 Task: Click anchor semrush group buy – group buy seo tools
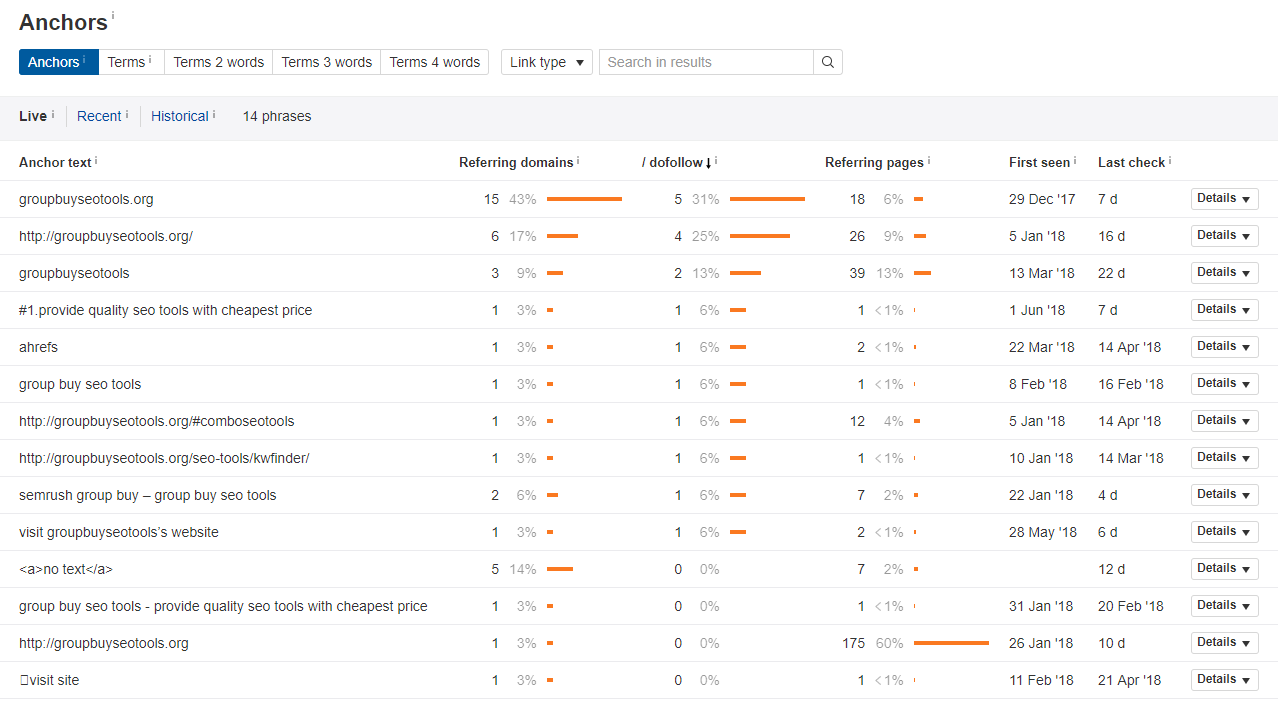[147, 495]
